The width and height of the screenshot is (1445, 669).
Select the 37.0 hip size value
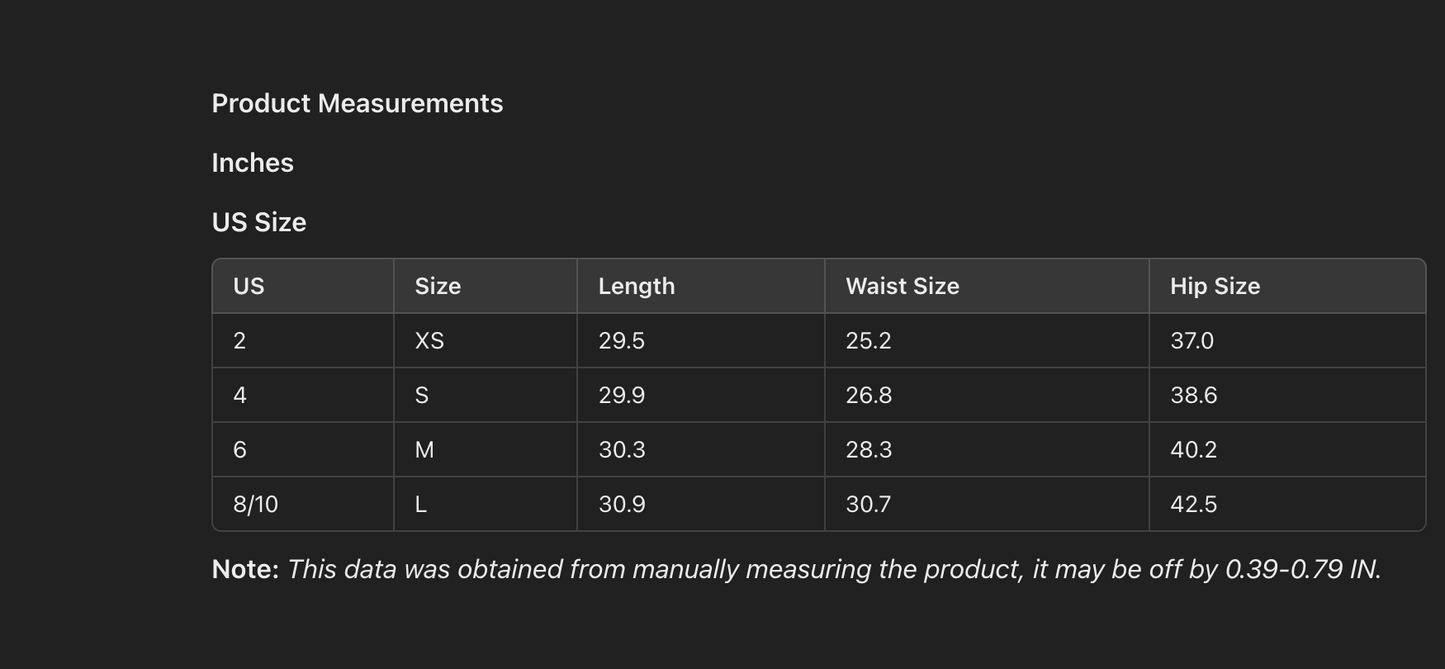[x=1191, y=341]
